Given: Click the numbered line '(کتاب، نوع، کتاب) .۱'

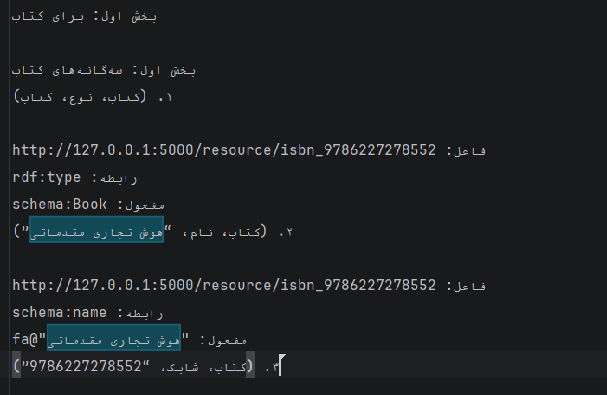Looking at the screenshot, I should coord(93,97).
